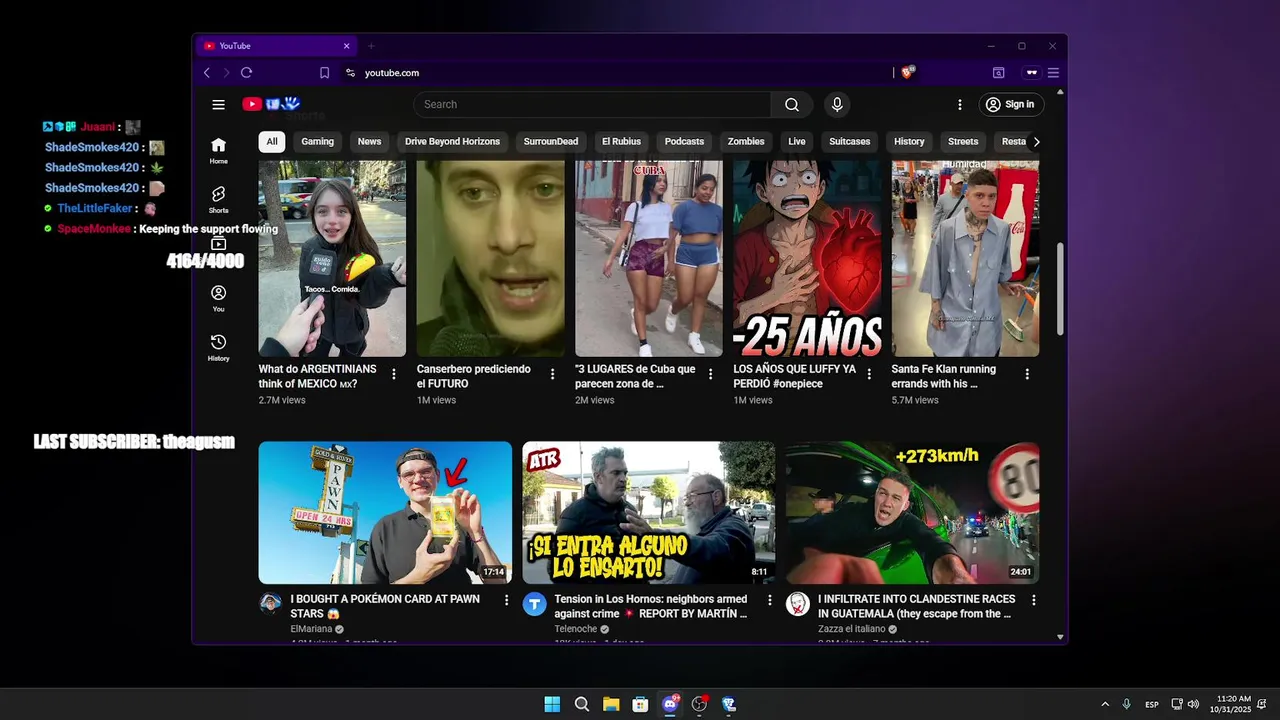The height and width of the screenshot is (720, 1280).
Task: Open Santa Fe Klan running errands short
Action: (965, 258)
